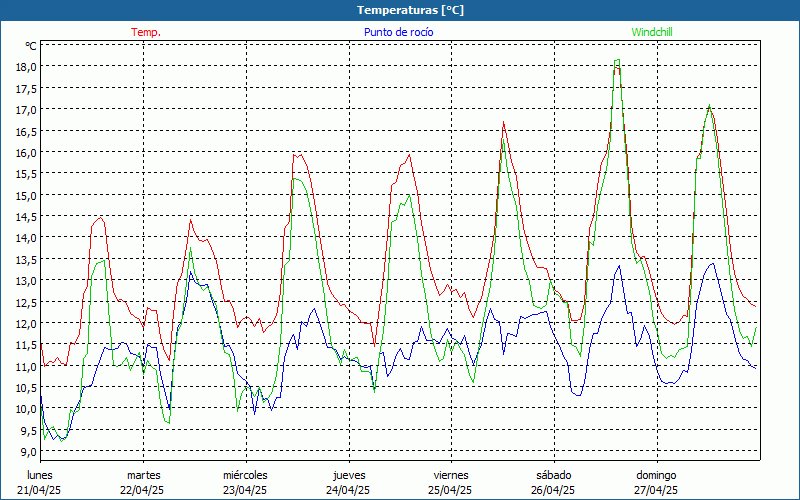Select the martes day label
The height and width of the screenshot is (500, 800).
point(143,475)
